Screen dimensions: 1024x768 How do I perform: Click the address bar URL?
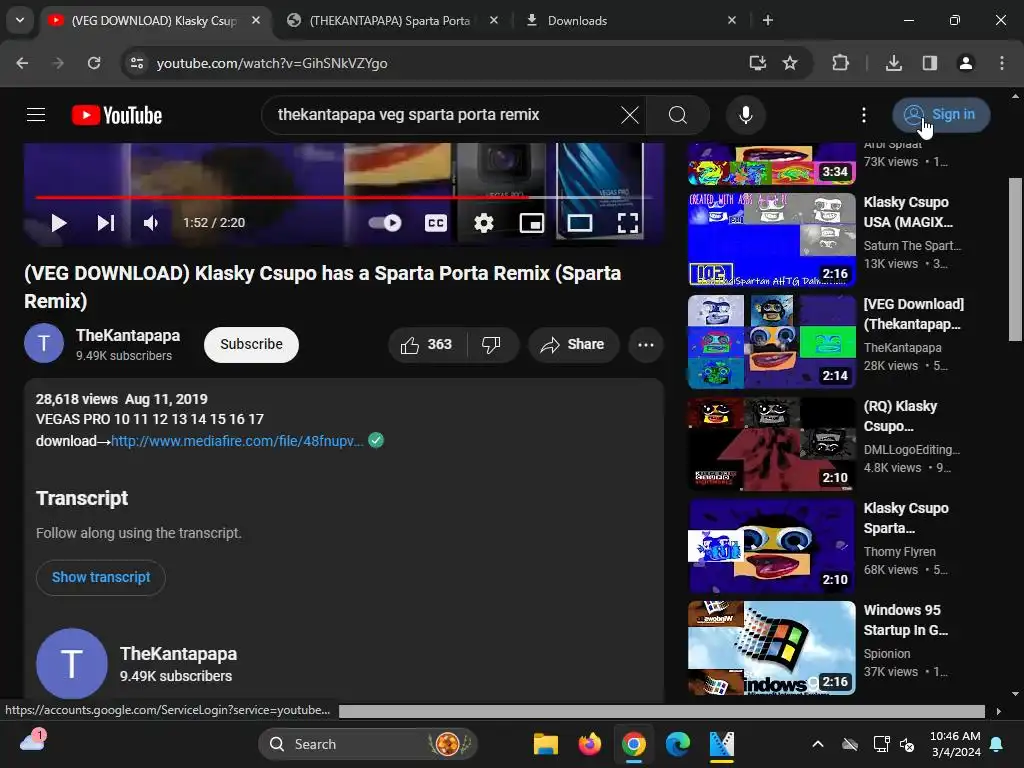(x=272, y=63)
